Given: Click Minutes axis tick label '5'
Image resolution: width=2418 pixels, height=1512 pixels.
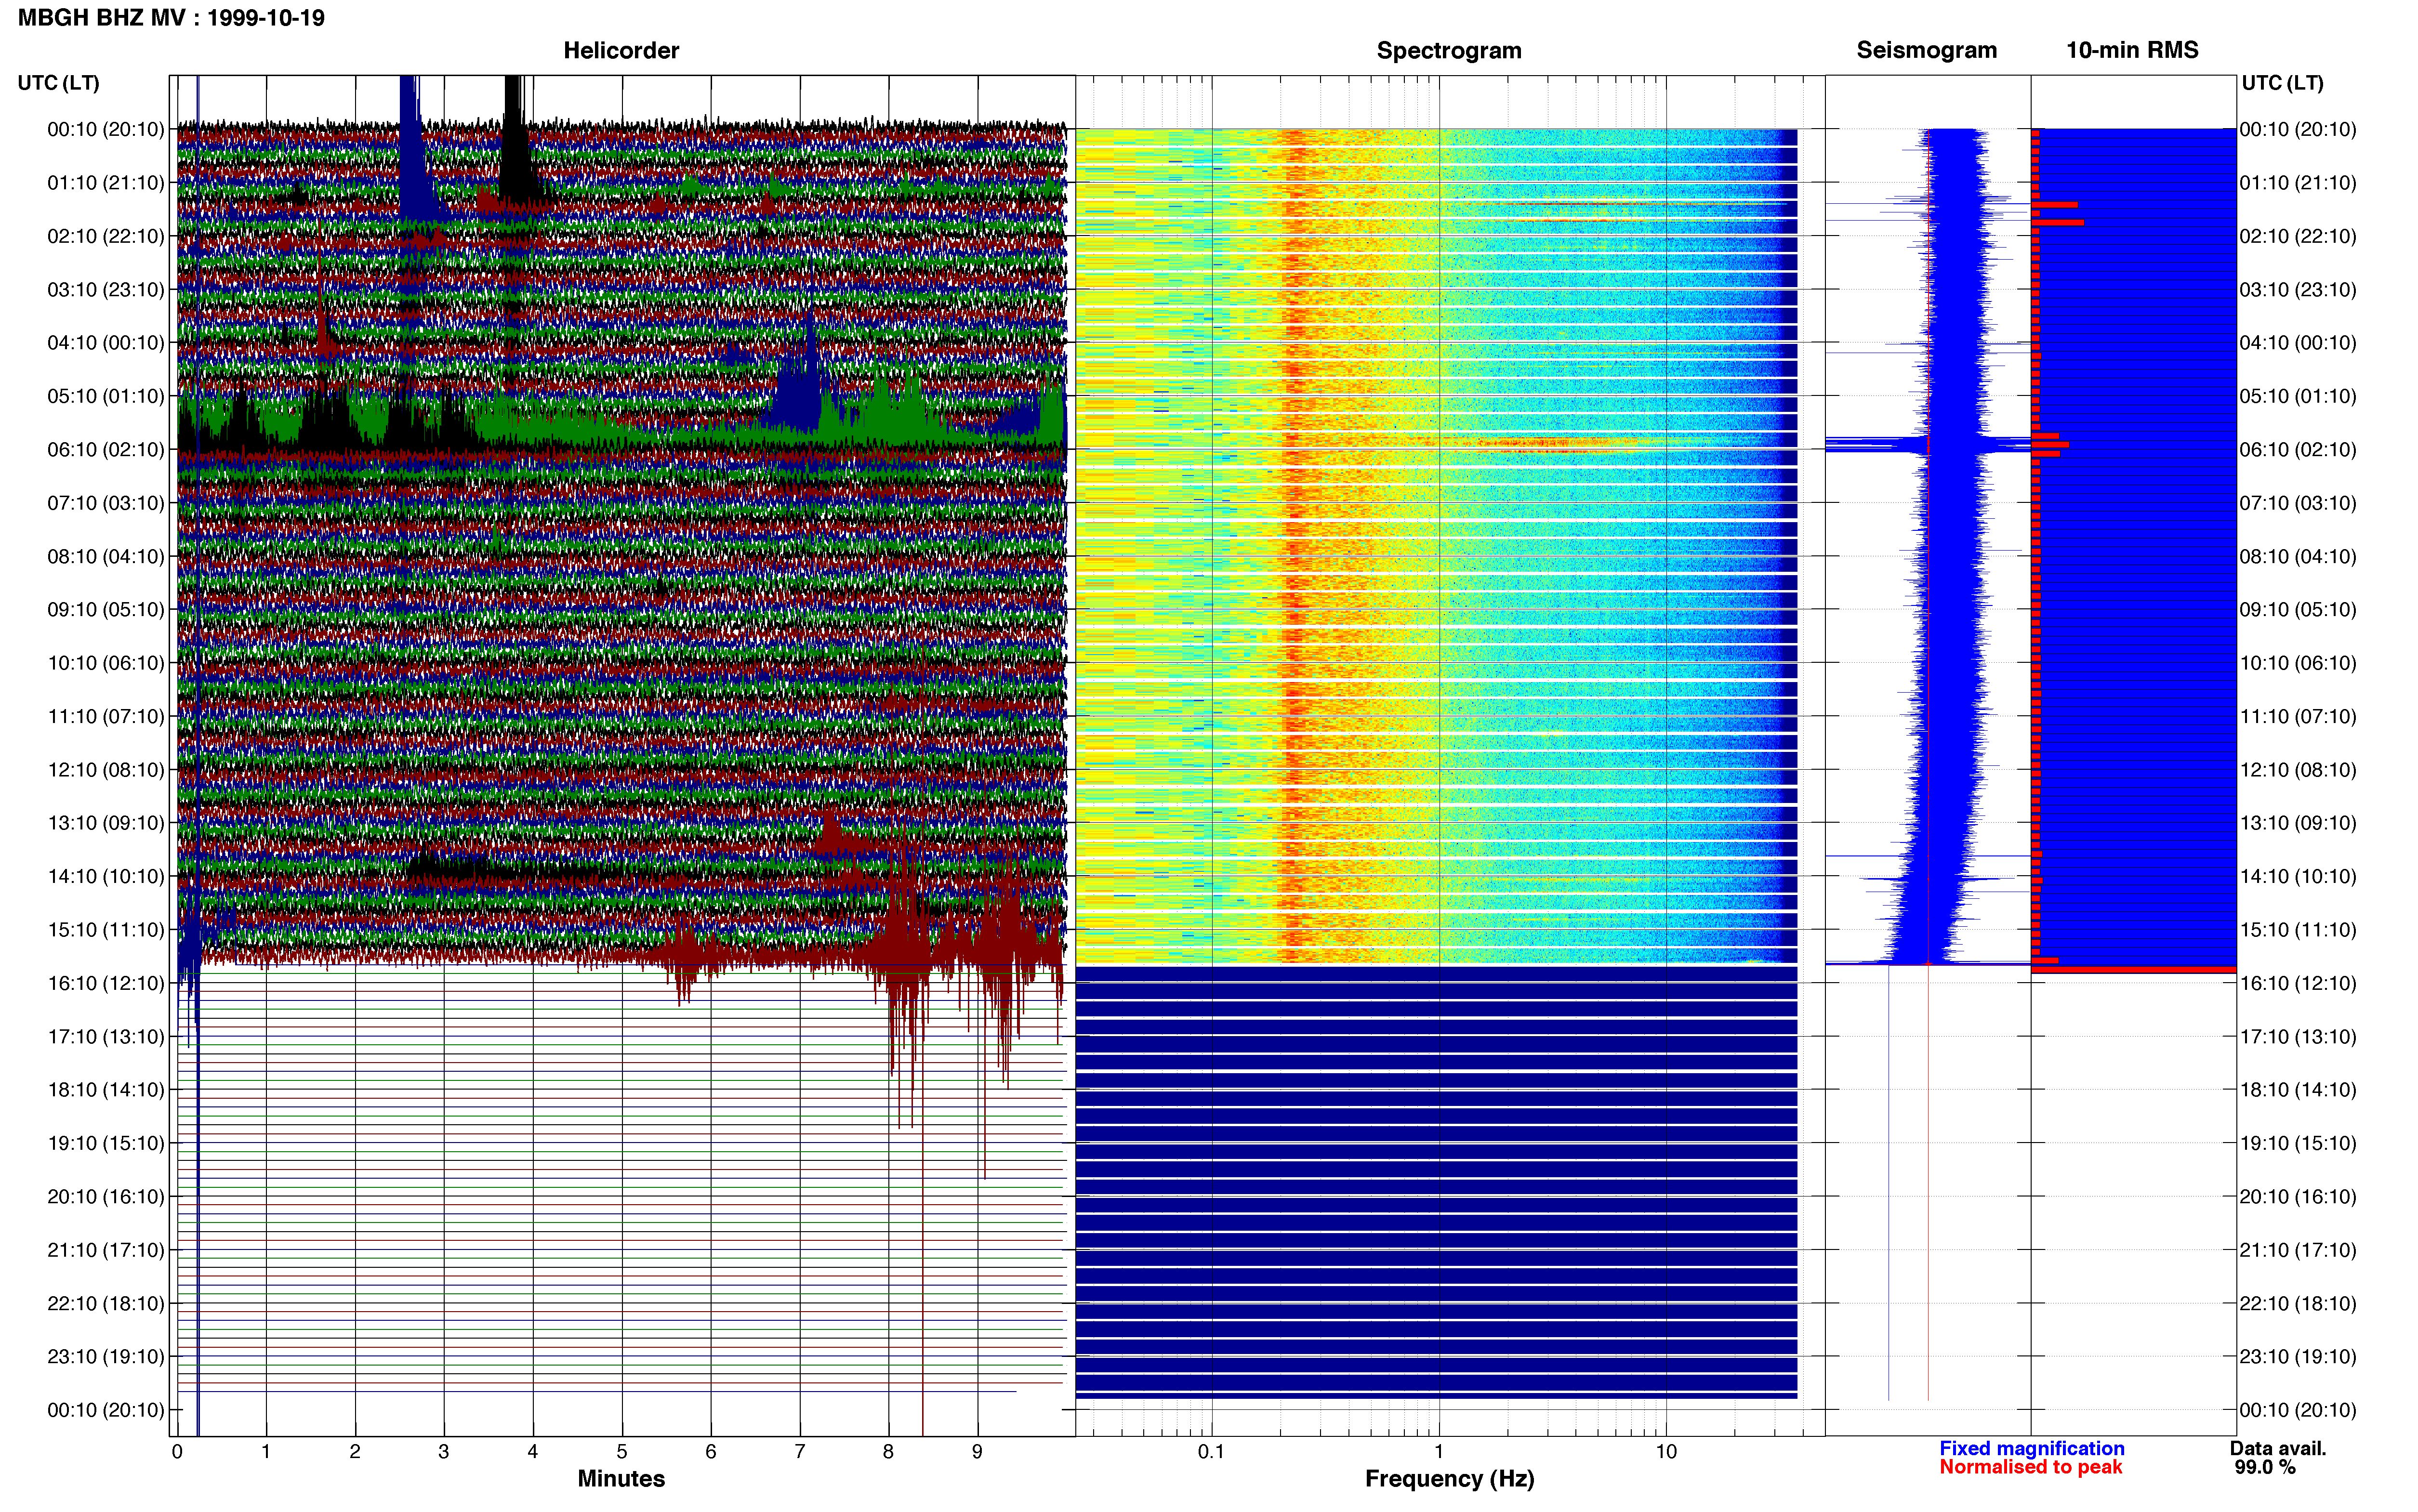Looking at the screenshot, I should tap(622, 1452).
